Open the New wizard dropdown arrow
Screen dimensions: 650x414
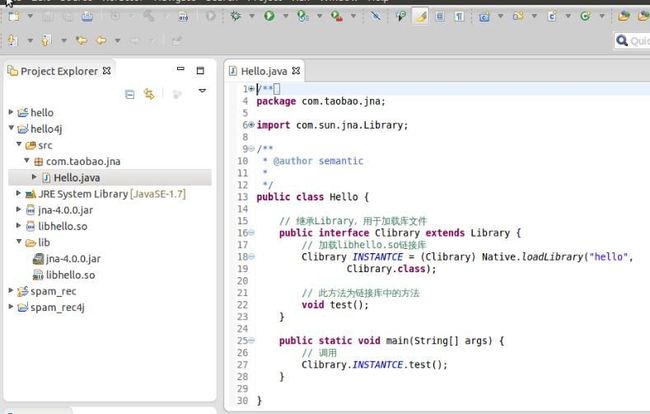pyautogui.click(x=30, y=17)
